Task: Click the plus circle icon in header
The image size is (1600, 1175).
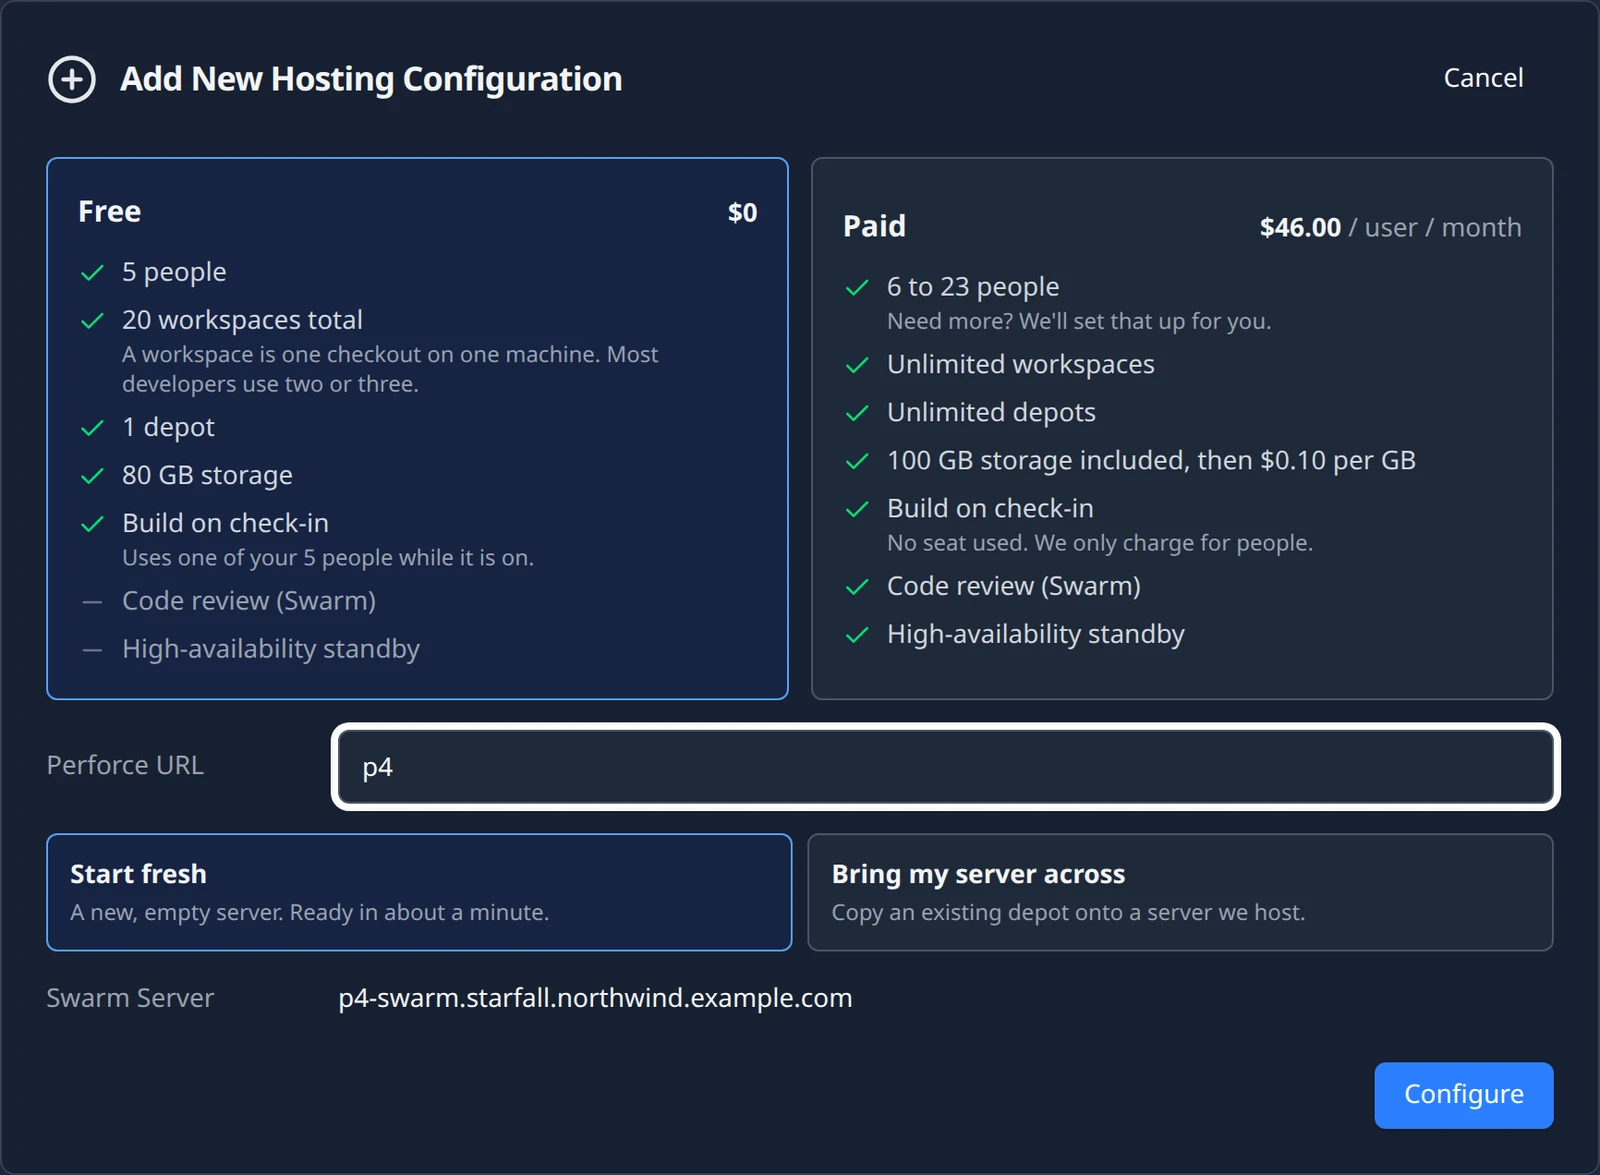Action: tap(72, 79)
